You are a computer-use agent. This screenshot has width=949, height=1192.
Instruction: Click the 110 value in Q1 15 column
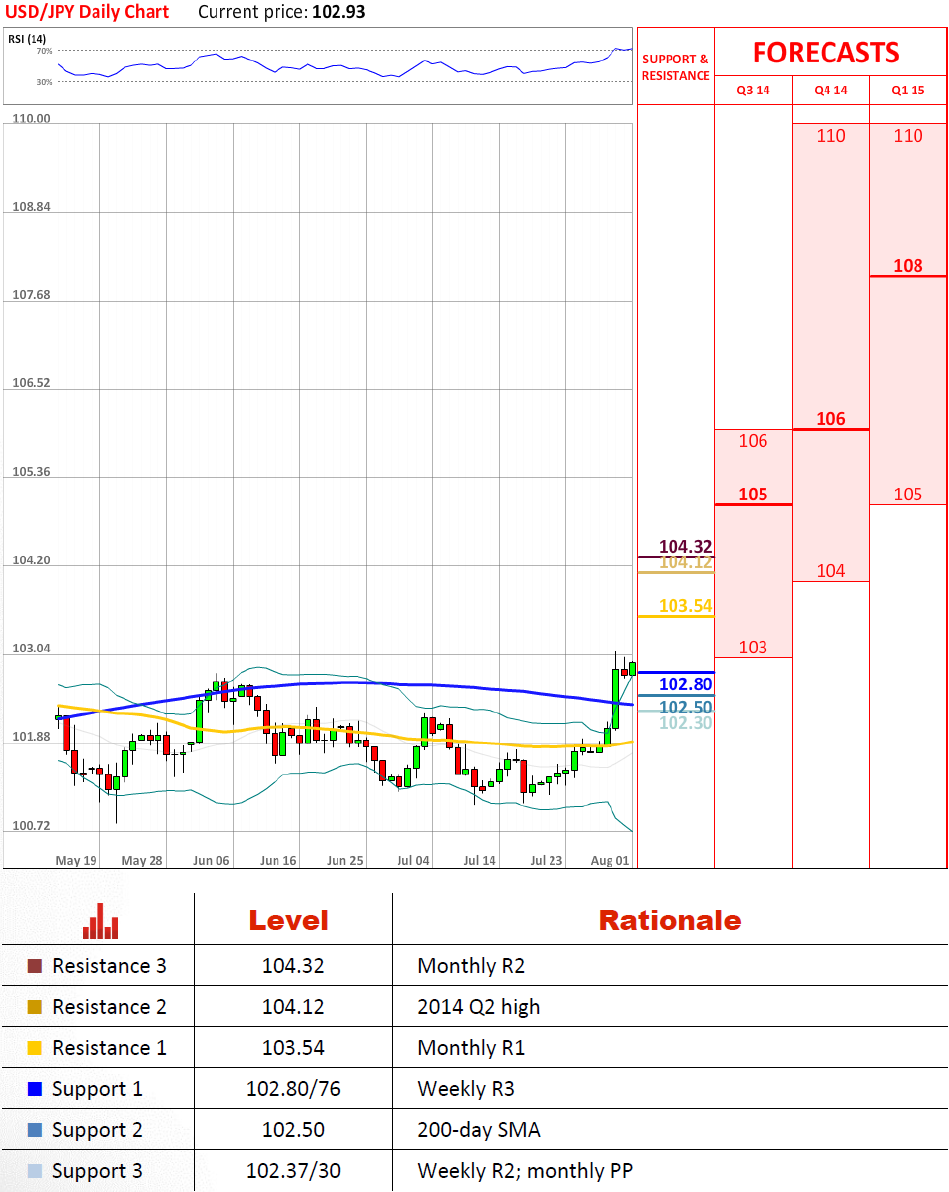908,136
